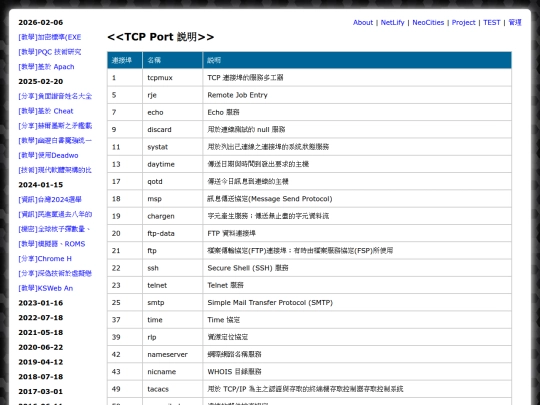Click the 說明 column header
Image resolution: width=540 pixels, height=405 pixels.
coord(357,60)
